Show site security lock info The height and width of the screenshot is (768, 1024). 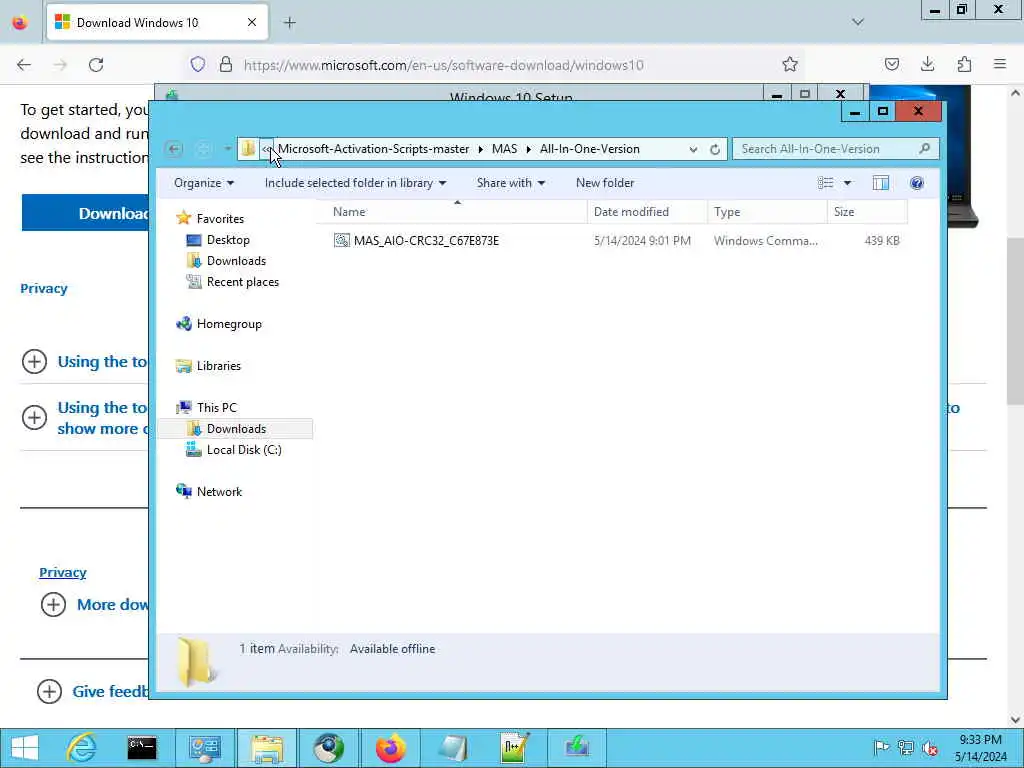(226, 64)
